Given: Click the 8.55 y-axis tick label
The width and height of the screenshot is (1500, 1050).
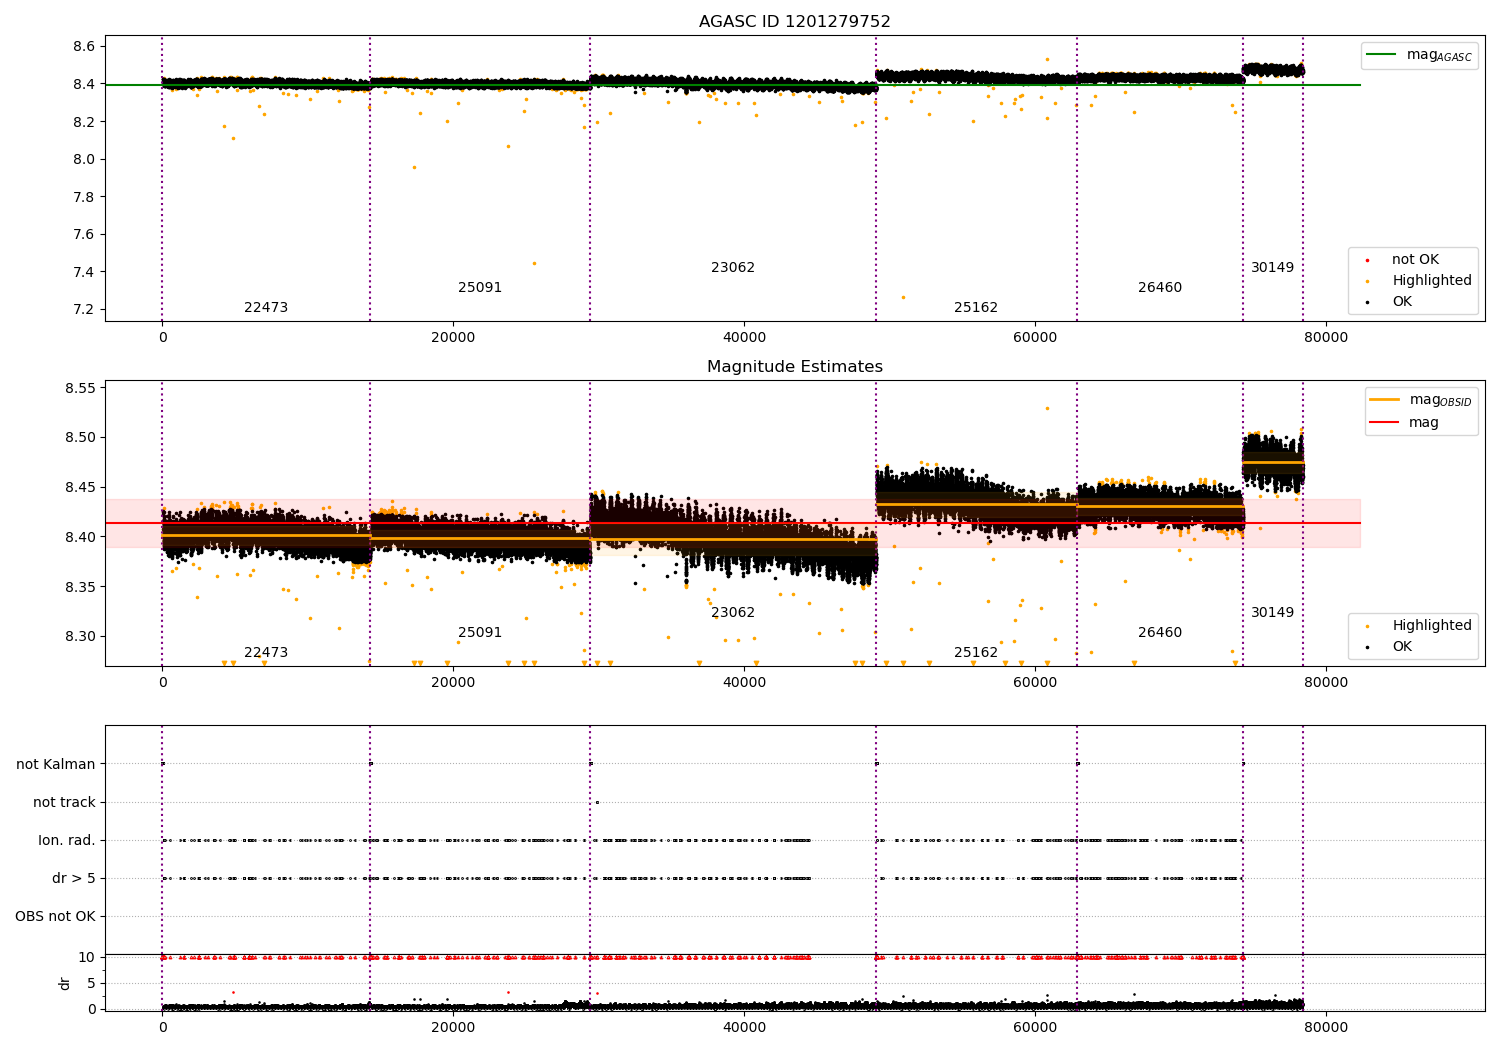Looking at the screenshot, I should [x=80, y=388].
